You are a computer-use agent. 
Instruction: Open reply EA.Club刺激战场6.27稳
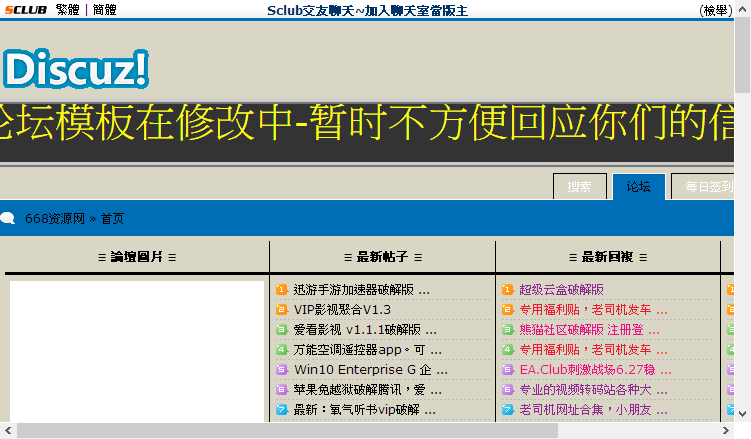tap(595, 370)
